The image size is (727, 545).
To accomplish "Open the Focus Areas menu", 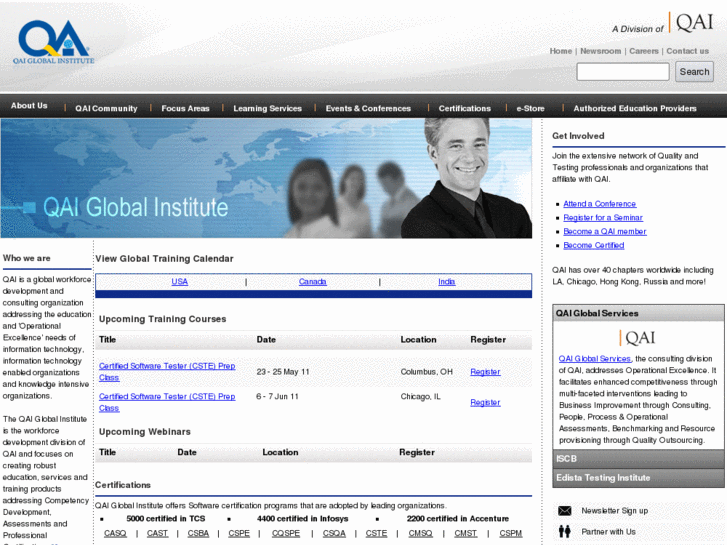I will 185,109.
